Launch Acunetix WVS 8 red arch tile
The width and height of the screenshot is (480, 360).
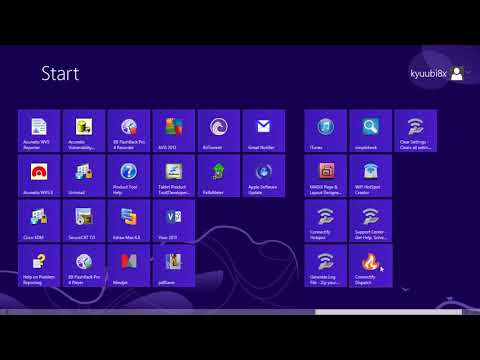39,176
